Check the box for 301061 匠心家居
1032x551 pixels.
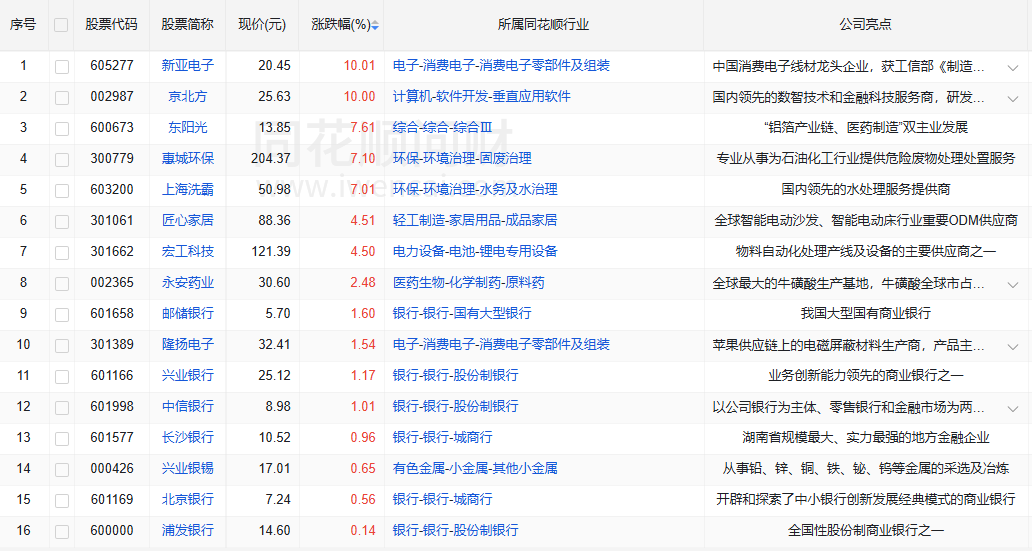tap(62, 221)
